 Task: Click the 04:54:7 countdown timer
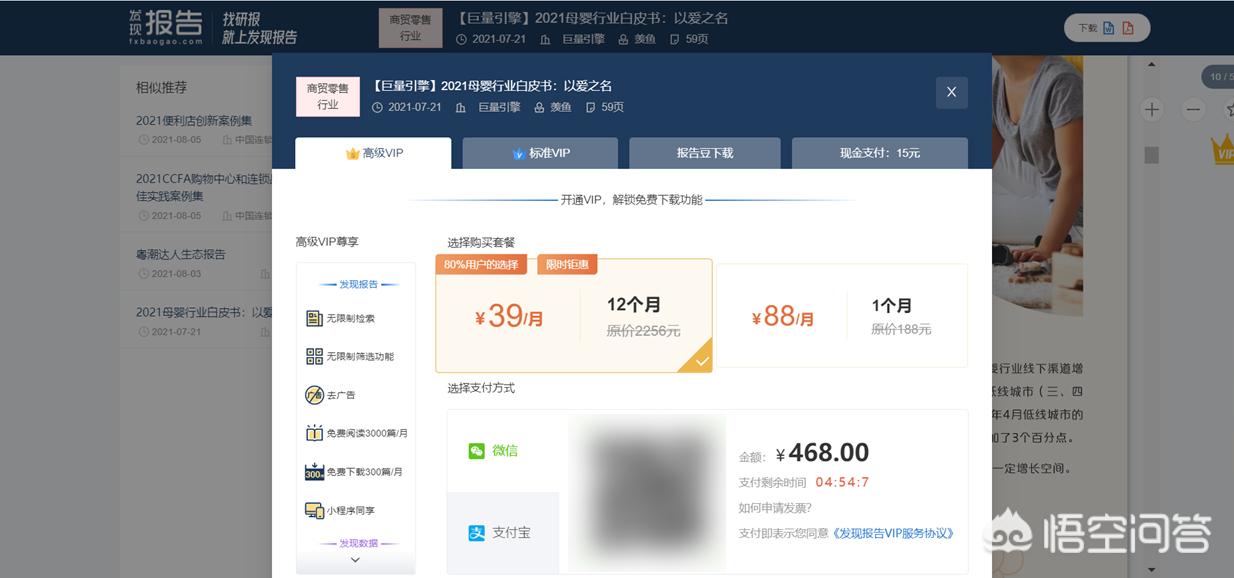click(843, 482)
